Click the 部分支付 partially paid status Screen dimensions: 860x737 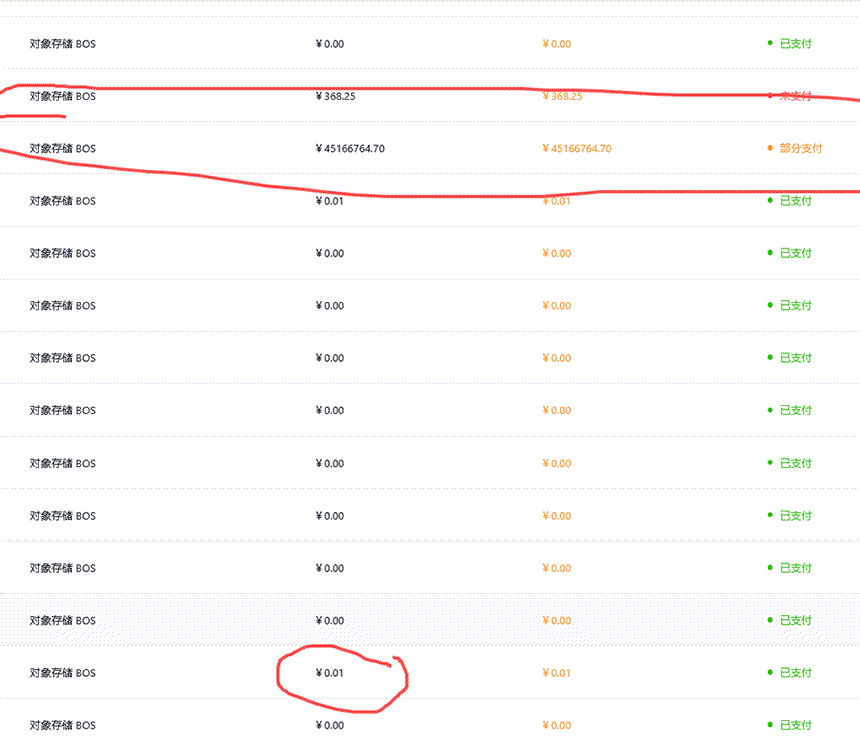tap(801, 149)
